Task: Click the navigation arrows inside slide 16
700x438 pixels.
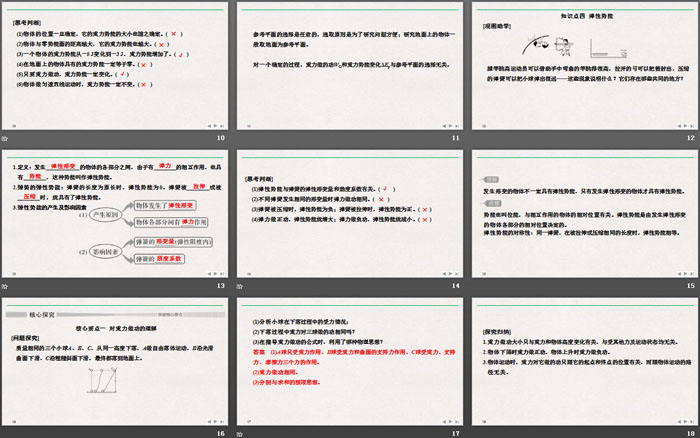Action: point(217,420)
